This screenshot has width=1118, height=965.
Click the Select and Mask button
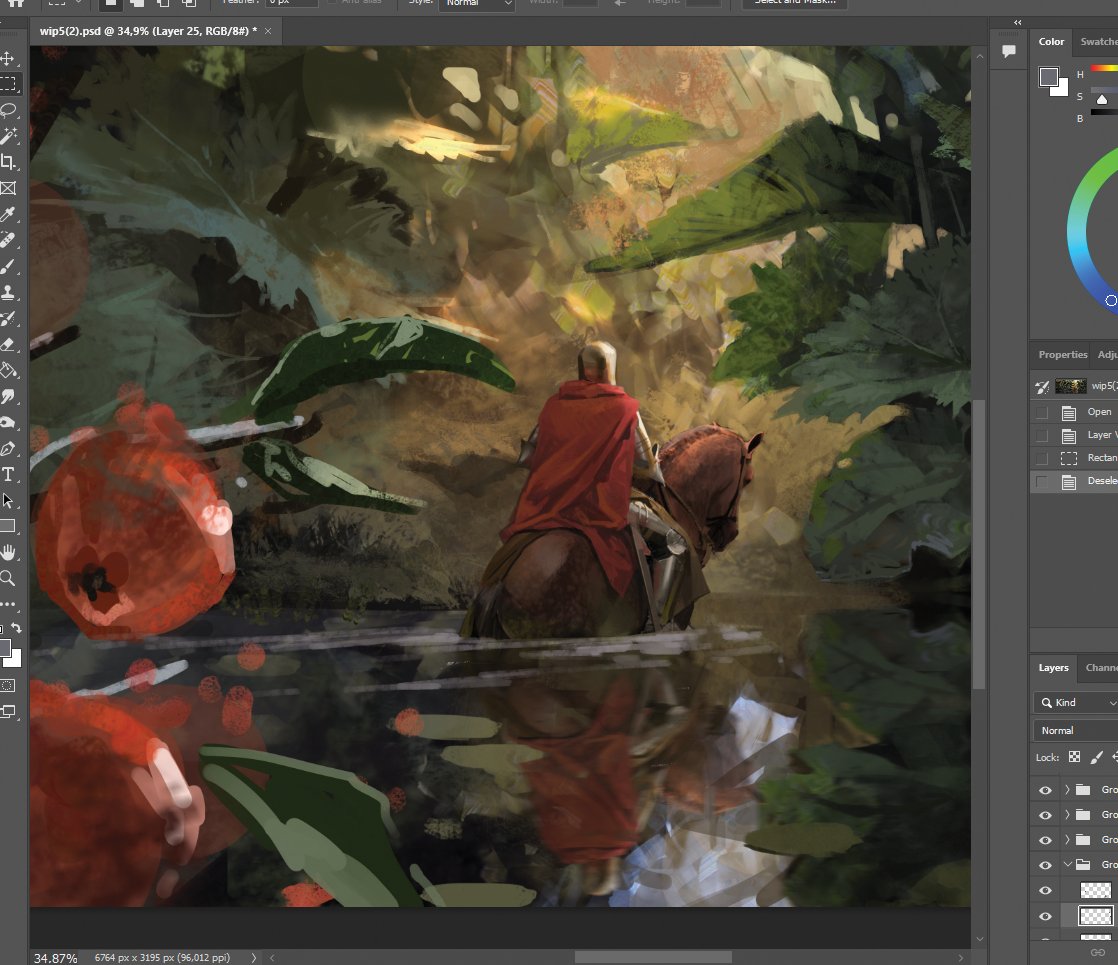click(795, 3)
